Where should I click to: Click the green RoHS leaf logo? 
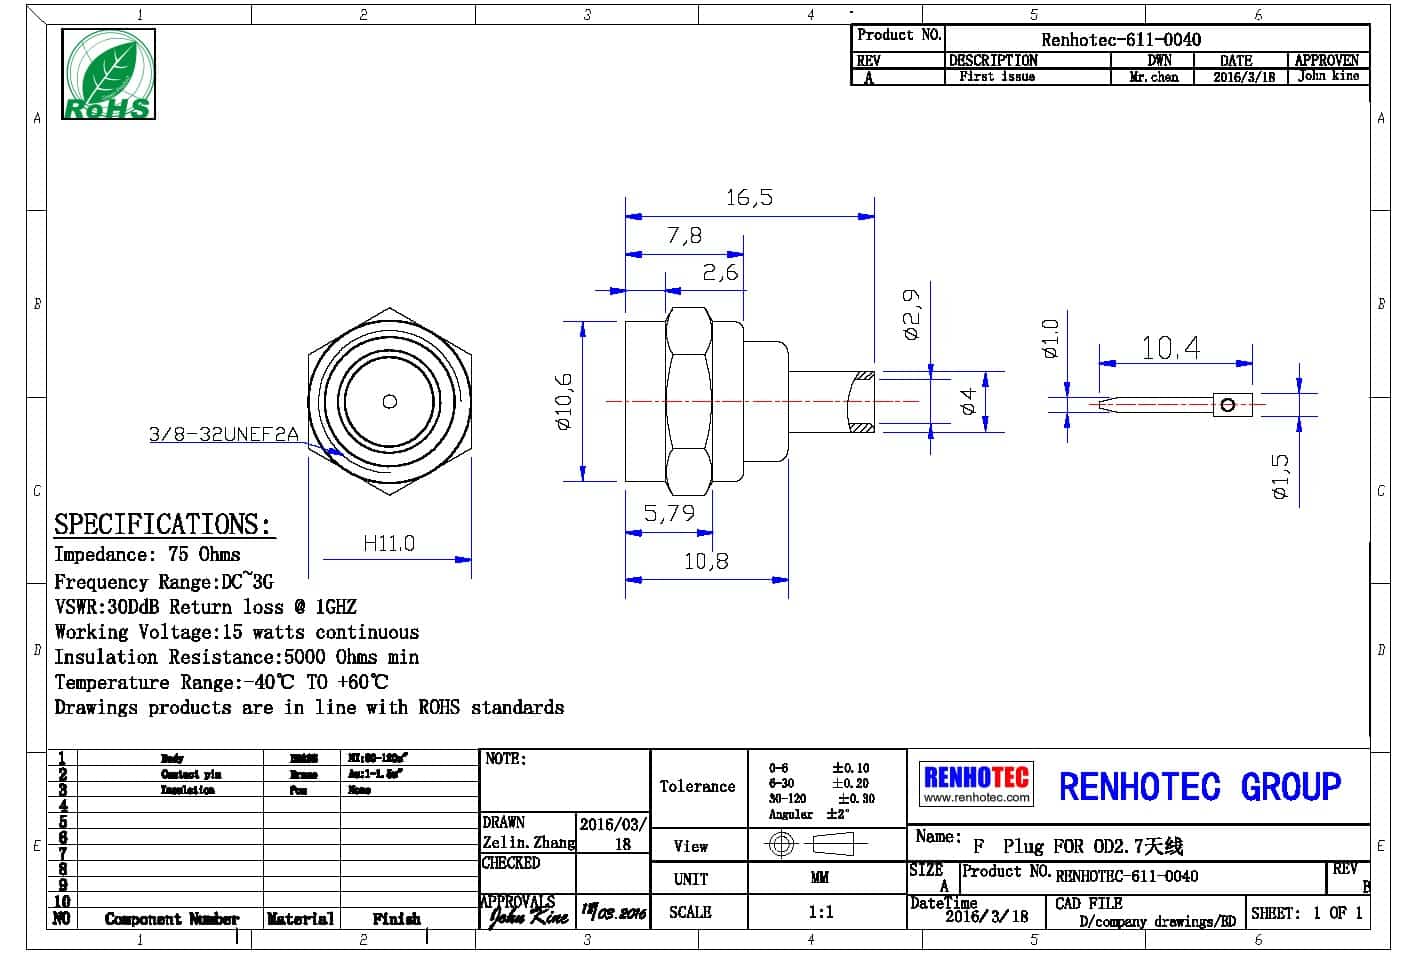click(x=109, y=75)
